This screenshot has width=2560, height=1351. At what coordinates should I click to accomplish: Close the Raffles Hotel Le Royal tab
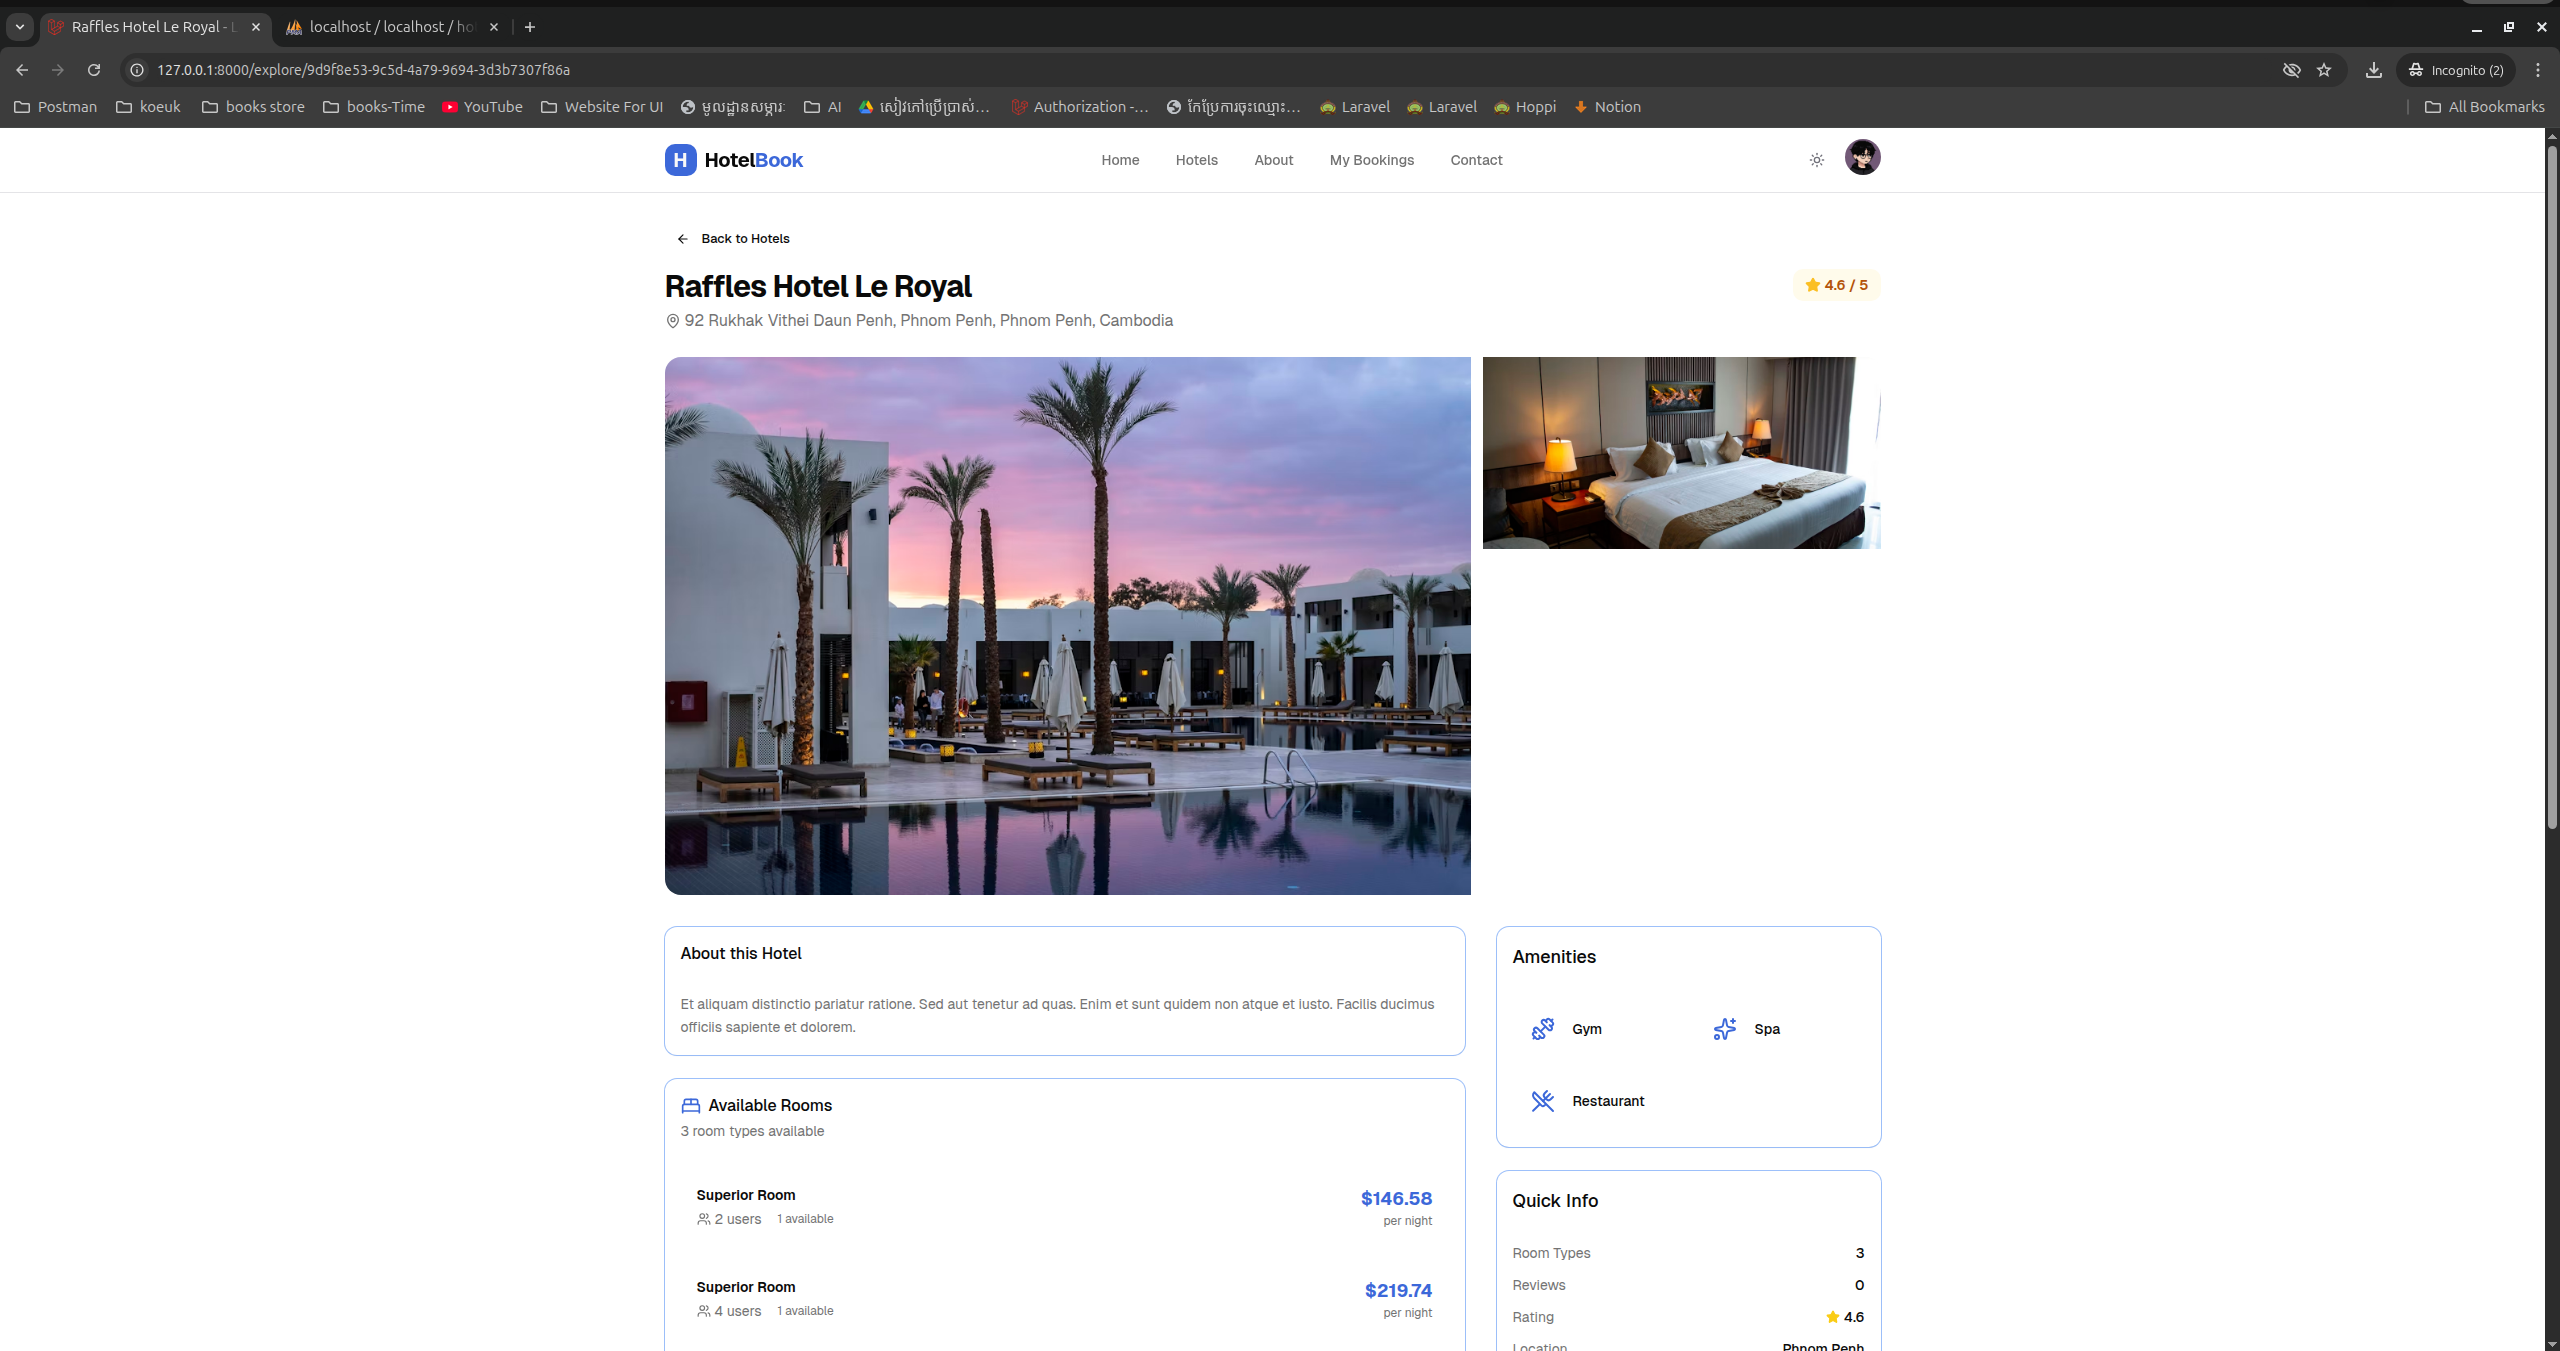[x=256, y=27]
